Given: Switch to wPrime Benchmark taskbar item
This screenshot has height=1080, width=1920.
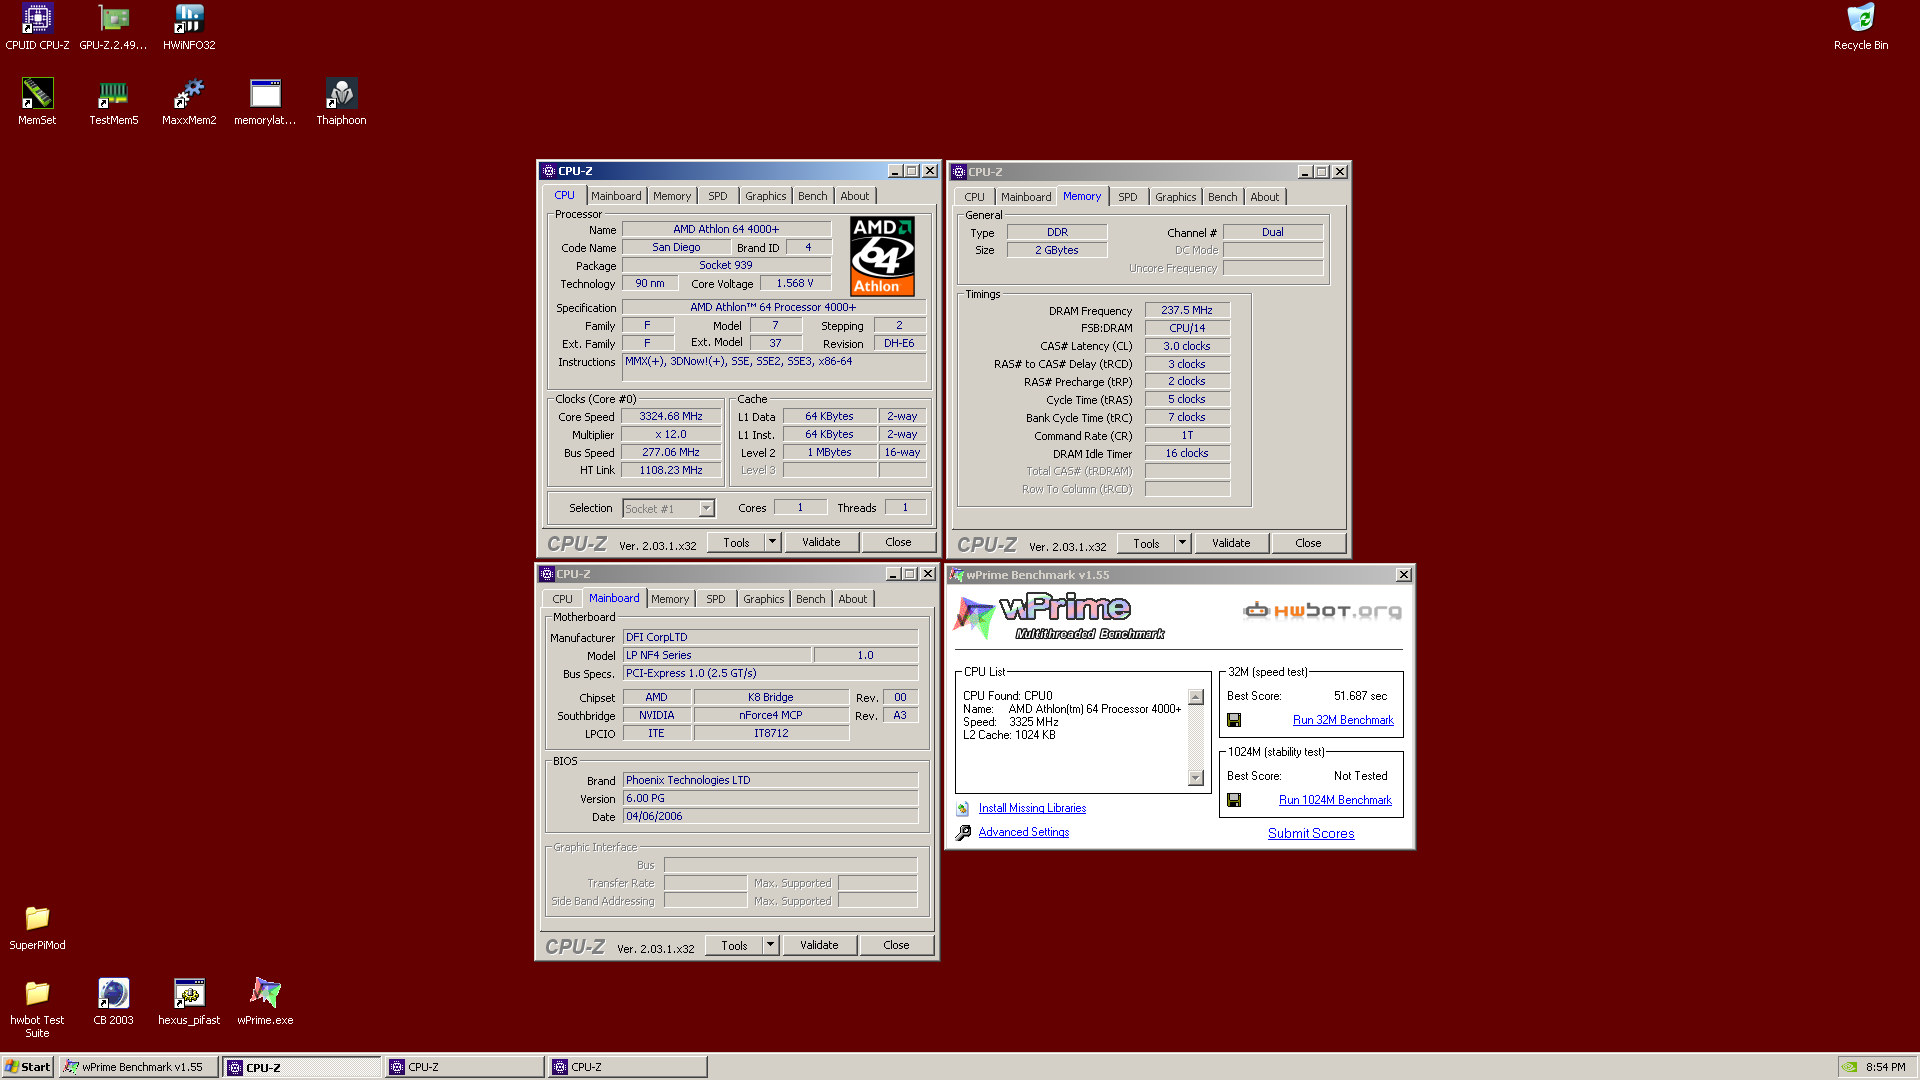Looking at the screenshot, I should 138,1067.
